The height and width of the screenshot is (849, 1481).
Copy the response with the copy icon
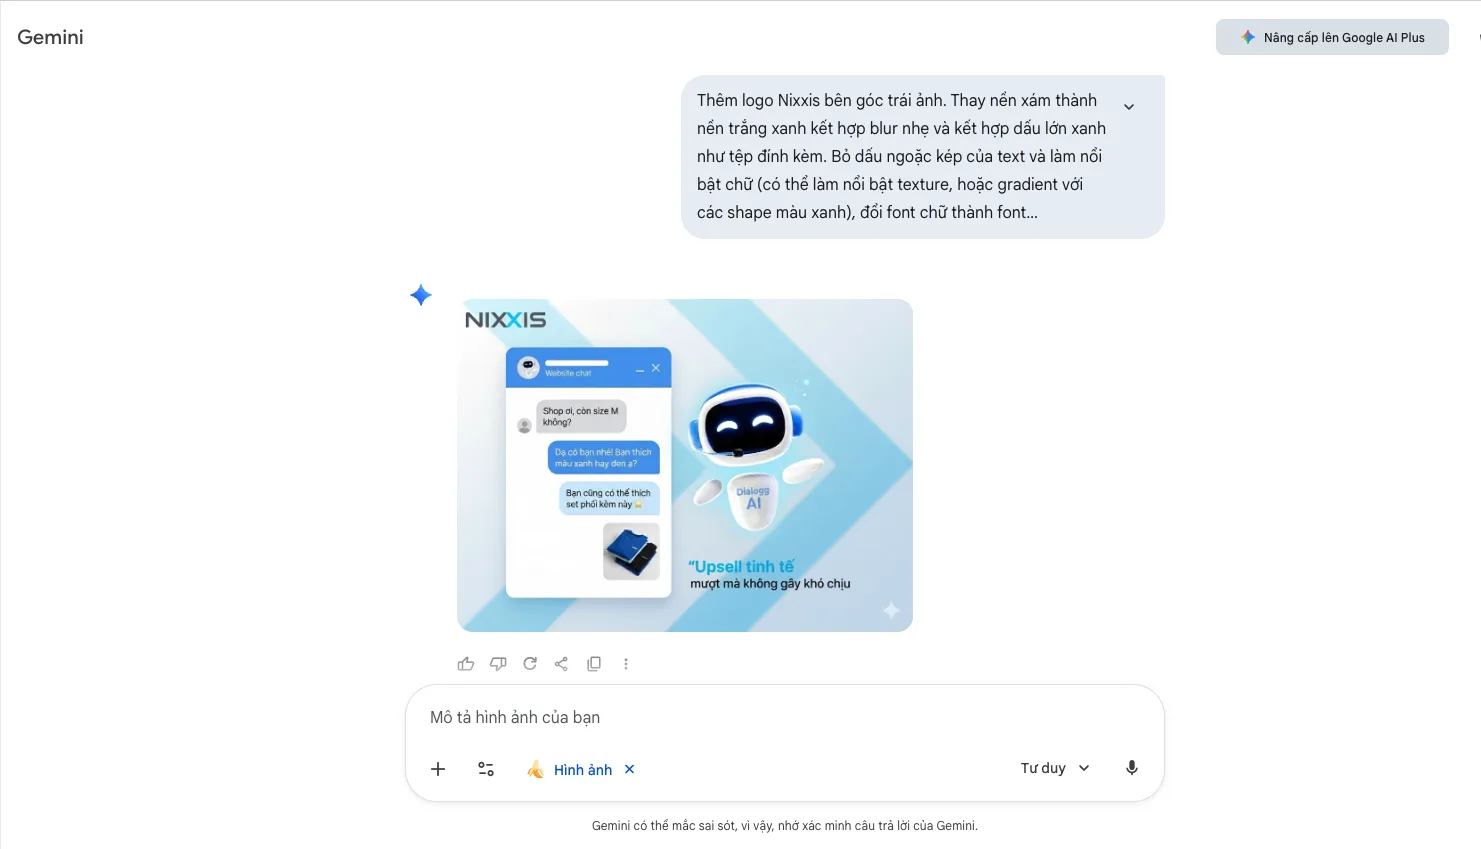tap(594, 664)
